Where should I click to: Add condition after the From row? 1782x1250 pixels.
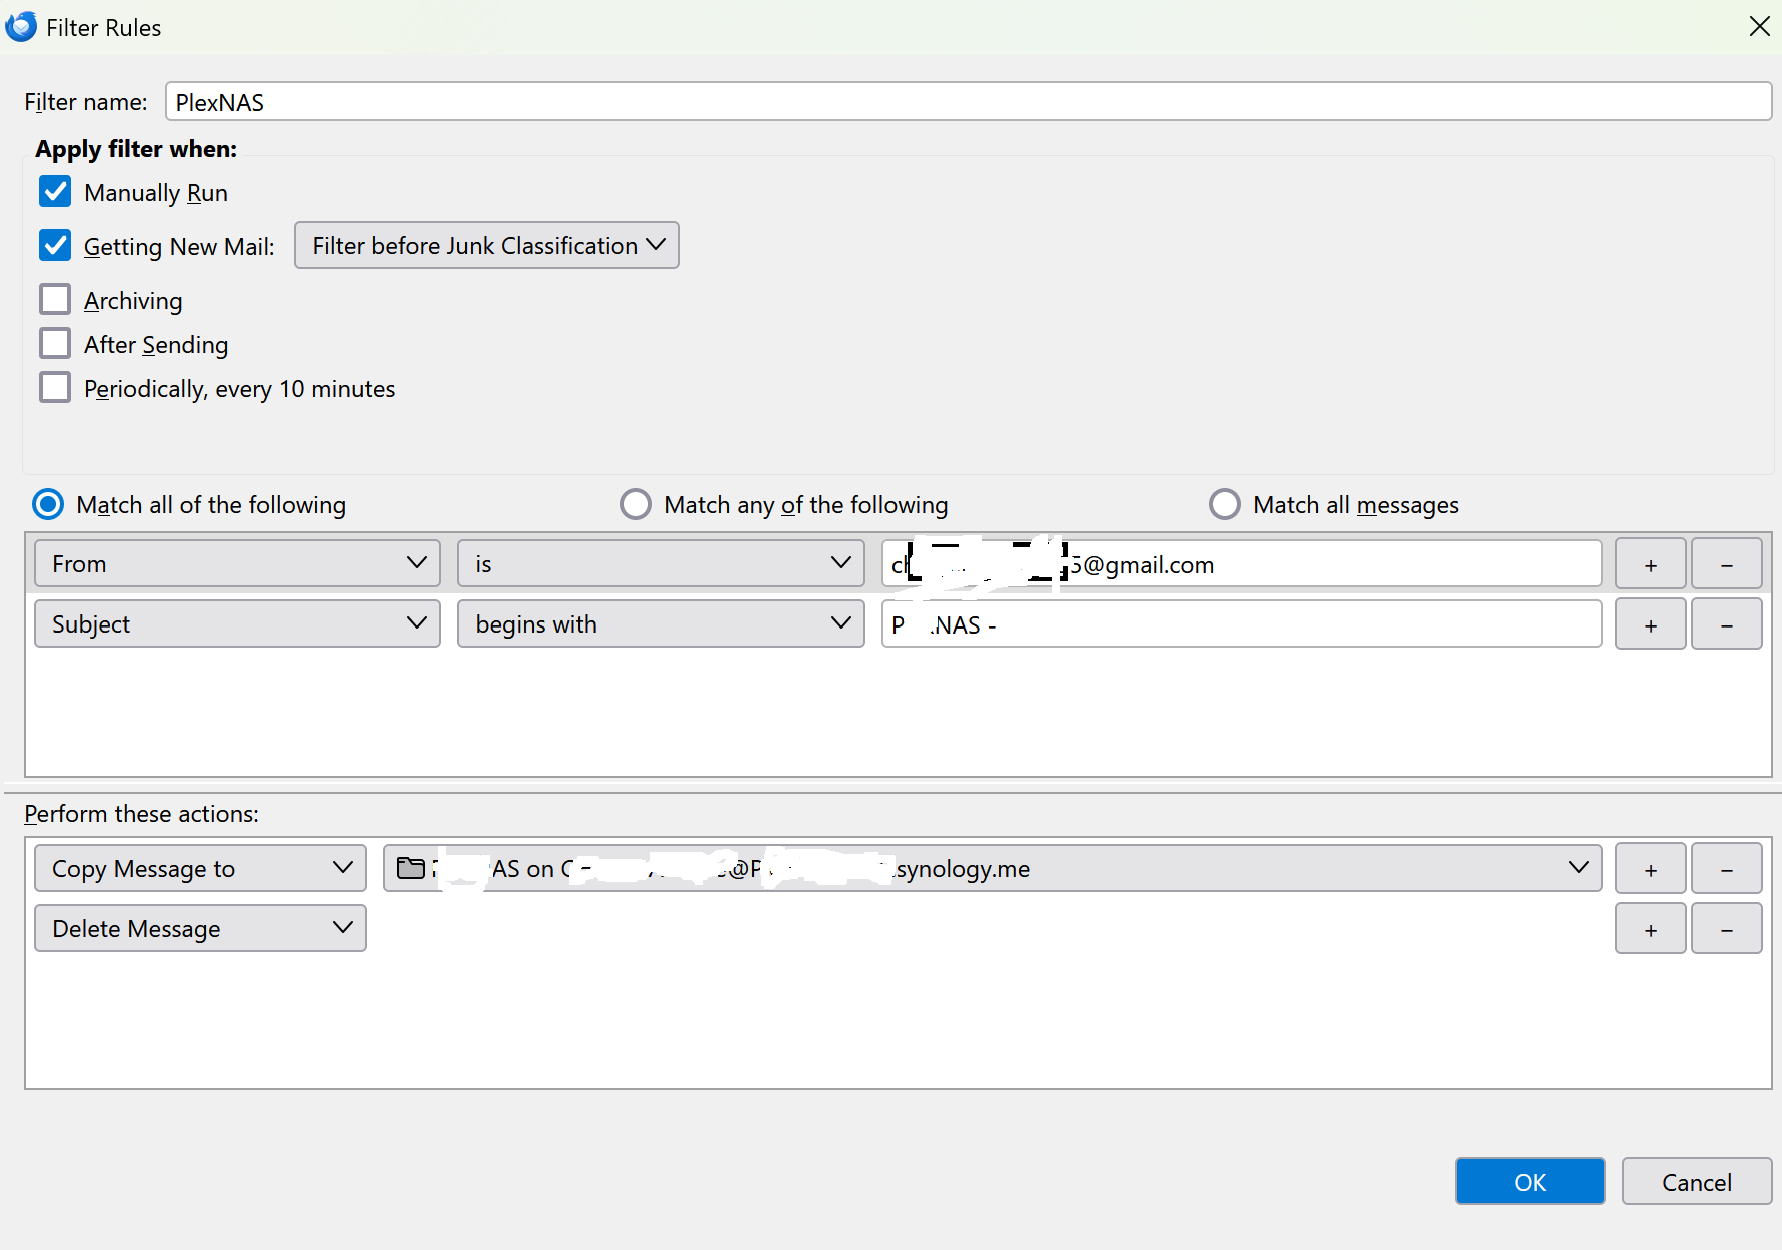pyautogui.click(x=1651, y=564)
